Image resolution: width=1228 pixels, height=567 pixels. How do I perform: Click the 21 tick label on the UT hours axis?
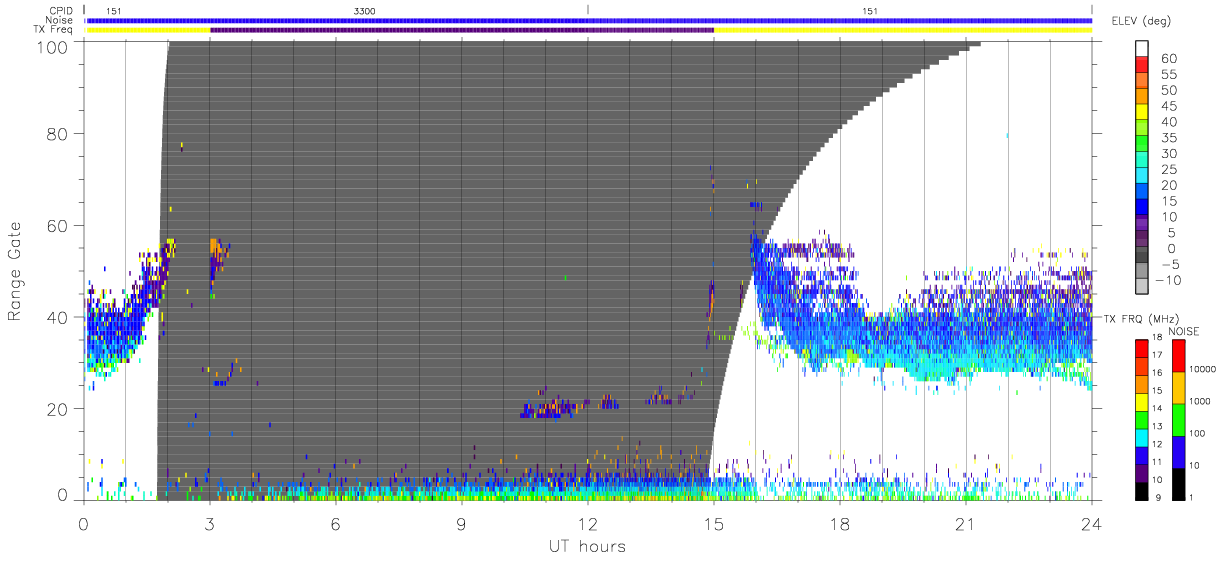tap(966, 523)
